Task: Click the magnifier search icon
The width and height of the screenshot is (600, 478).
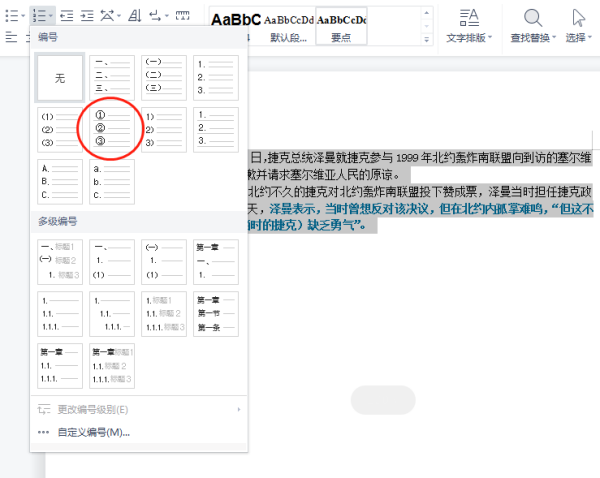Action: coord(533,18)
